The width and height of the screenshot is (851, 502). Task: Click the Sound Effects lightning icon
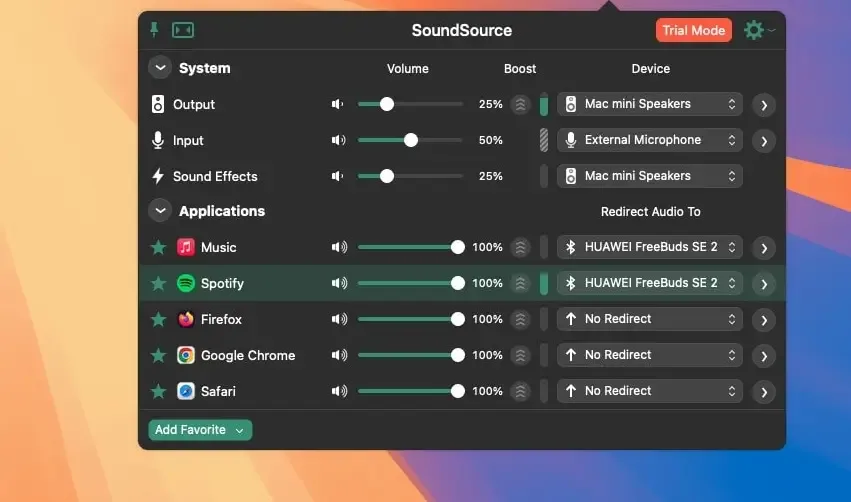pyautogui.click(x=157, y=176)
